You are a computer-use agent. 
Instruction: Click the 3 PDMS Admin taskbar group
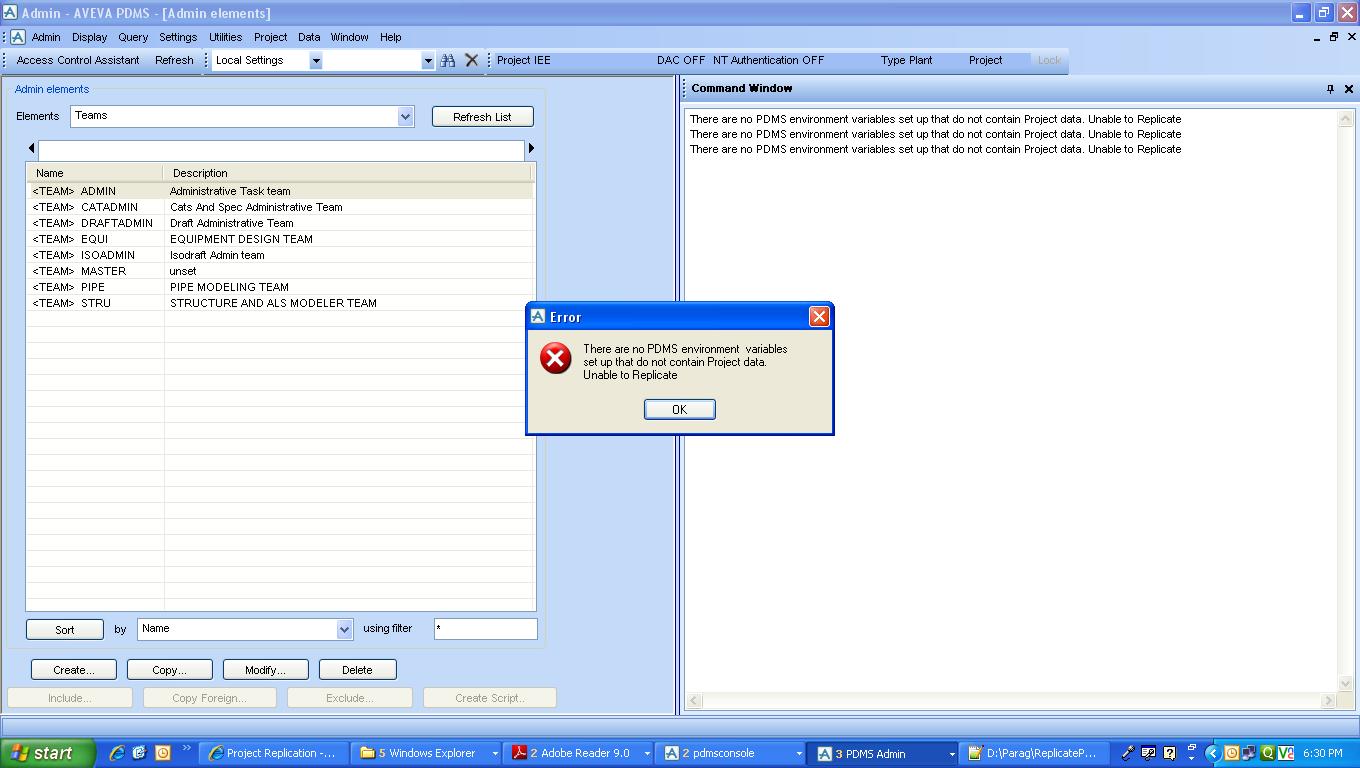point(883,753)
